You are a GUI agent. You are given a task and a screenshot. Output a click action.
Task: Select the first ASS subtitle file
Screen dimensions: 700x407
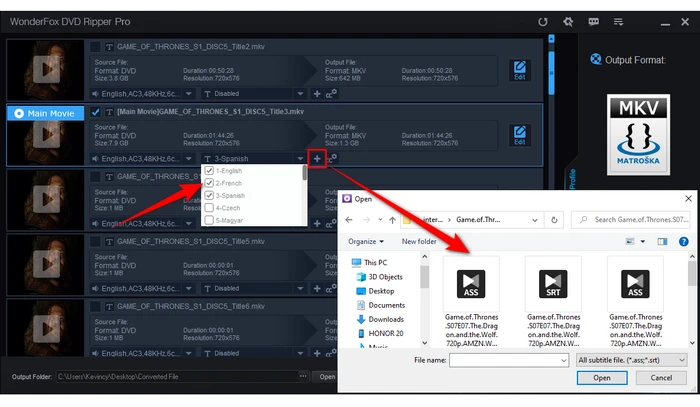click(x=471, y=301)
